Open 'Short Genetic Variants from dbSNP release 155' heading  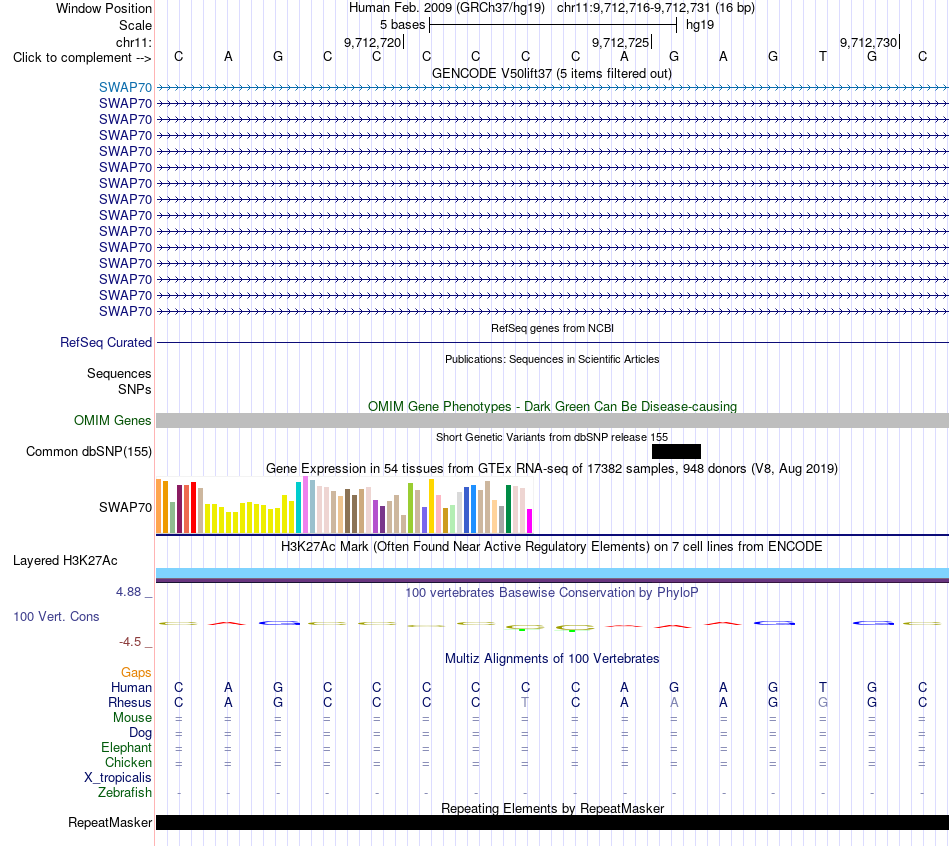pos(552,437)
